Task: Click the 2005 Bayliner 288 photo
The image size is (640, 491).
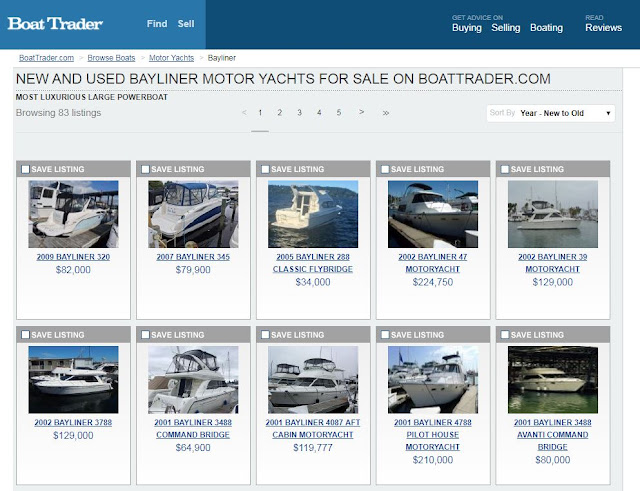Action: click(313, 214)
